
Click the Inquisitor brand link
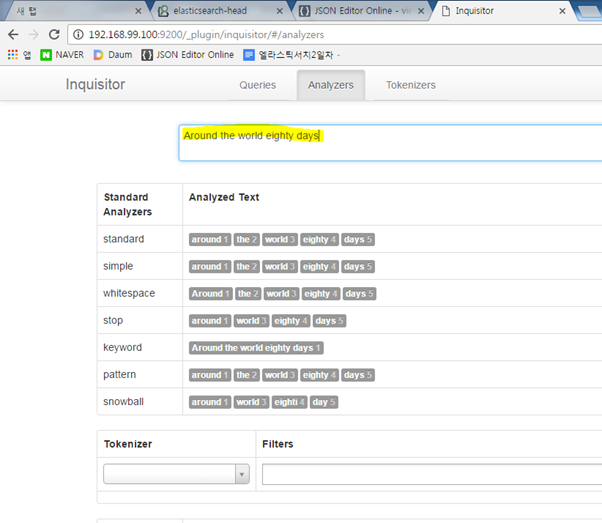96,85
